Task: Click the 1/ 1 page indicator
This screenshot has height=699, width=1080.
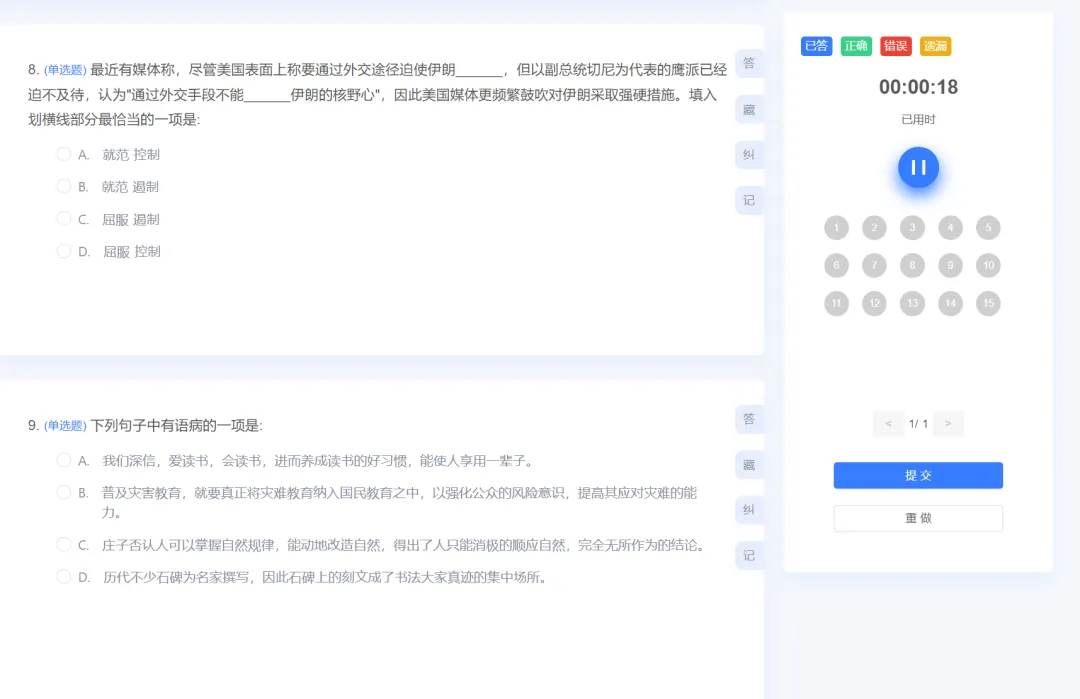Action: pyautogui.click(x=918, y=424)
